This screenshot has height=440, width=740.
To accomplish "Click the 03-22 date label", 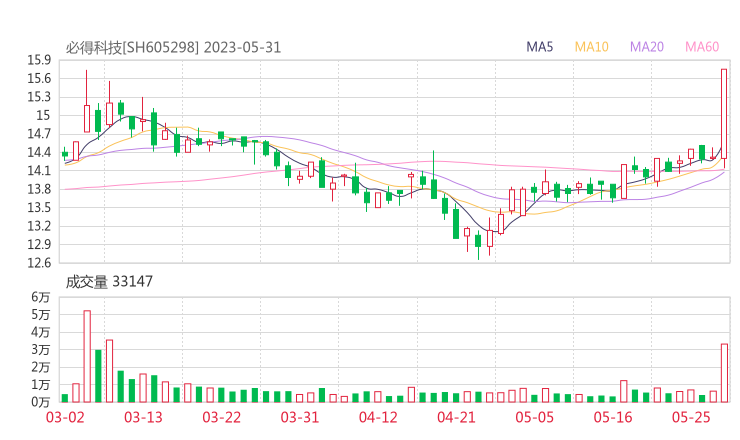I will pyautogui.click(x=221, y=417).
